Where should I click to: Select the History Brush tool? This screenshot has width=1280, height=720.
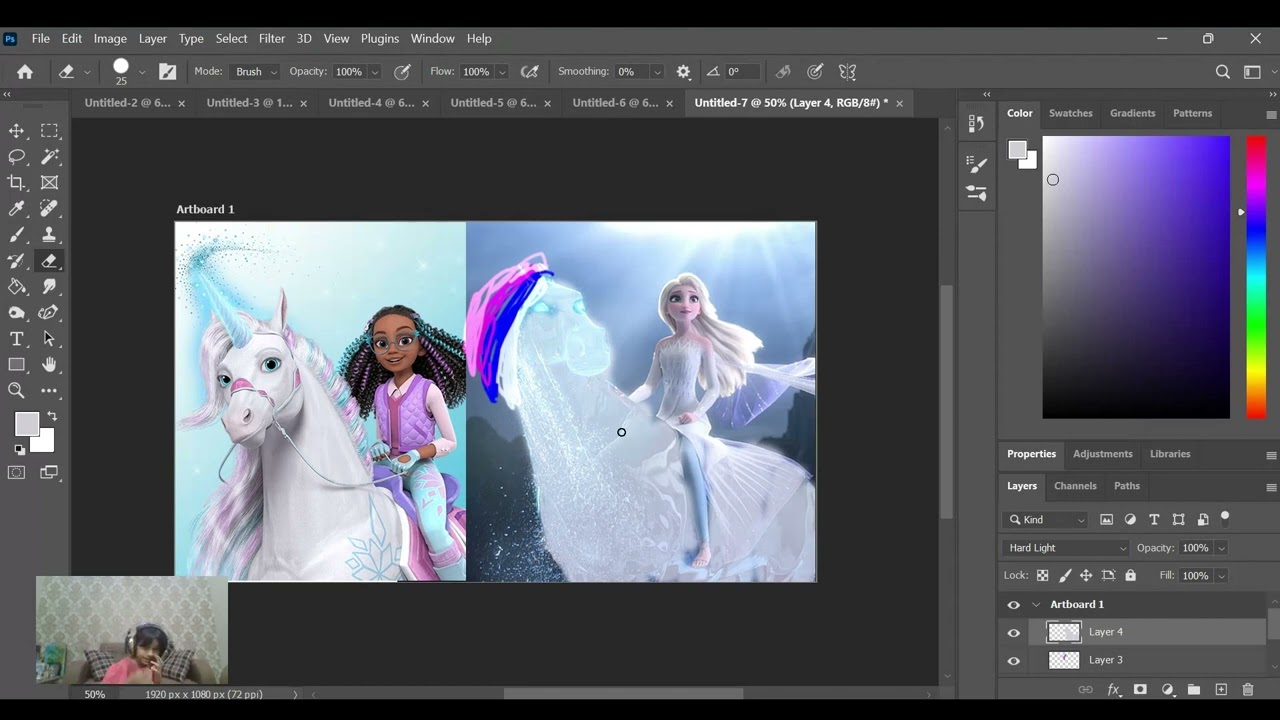[17, 261]
